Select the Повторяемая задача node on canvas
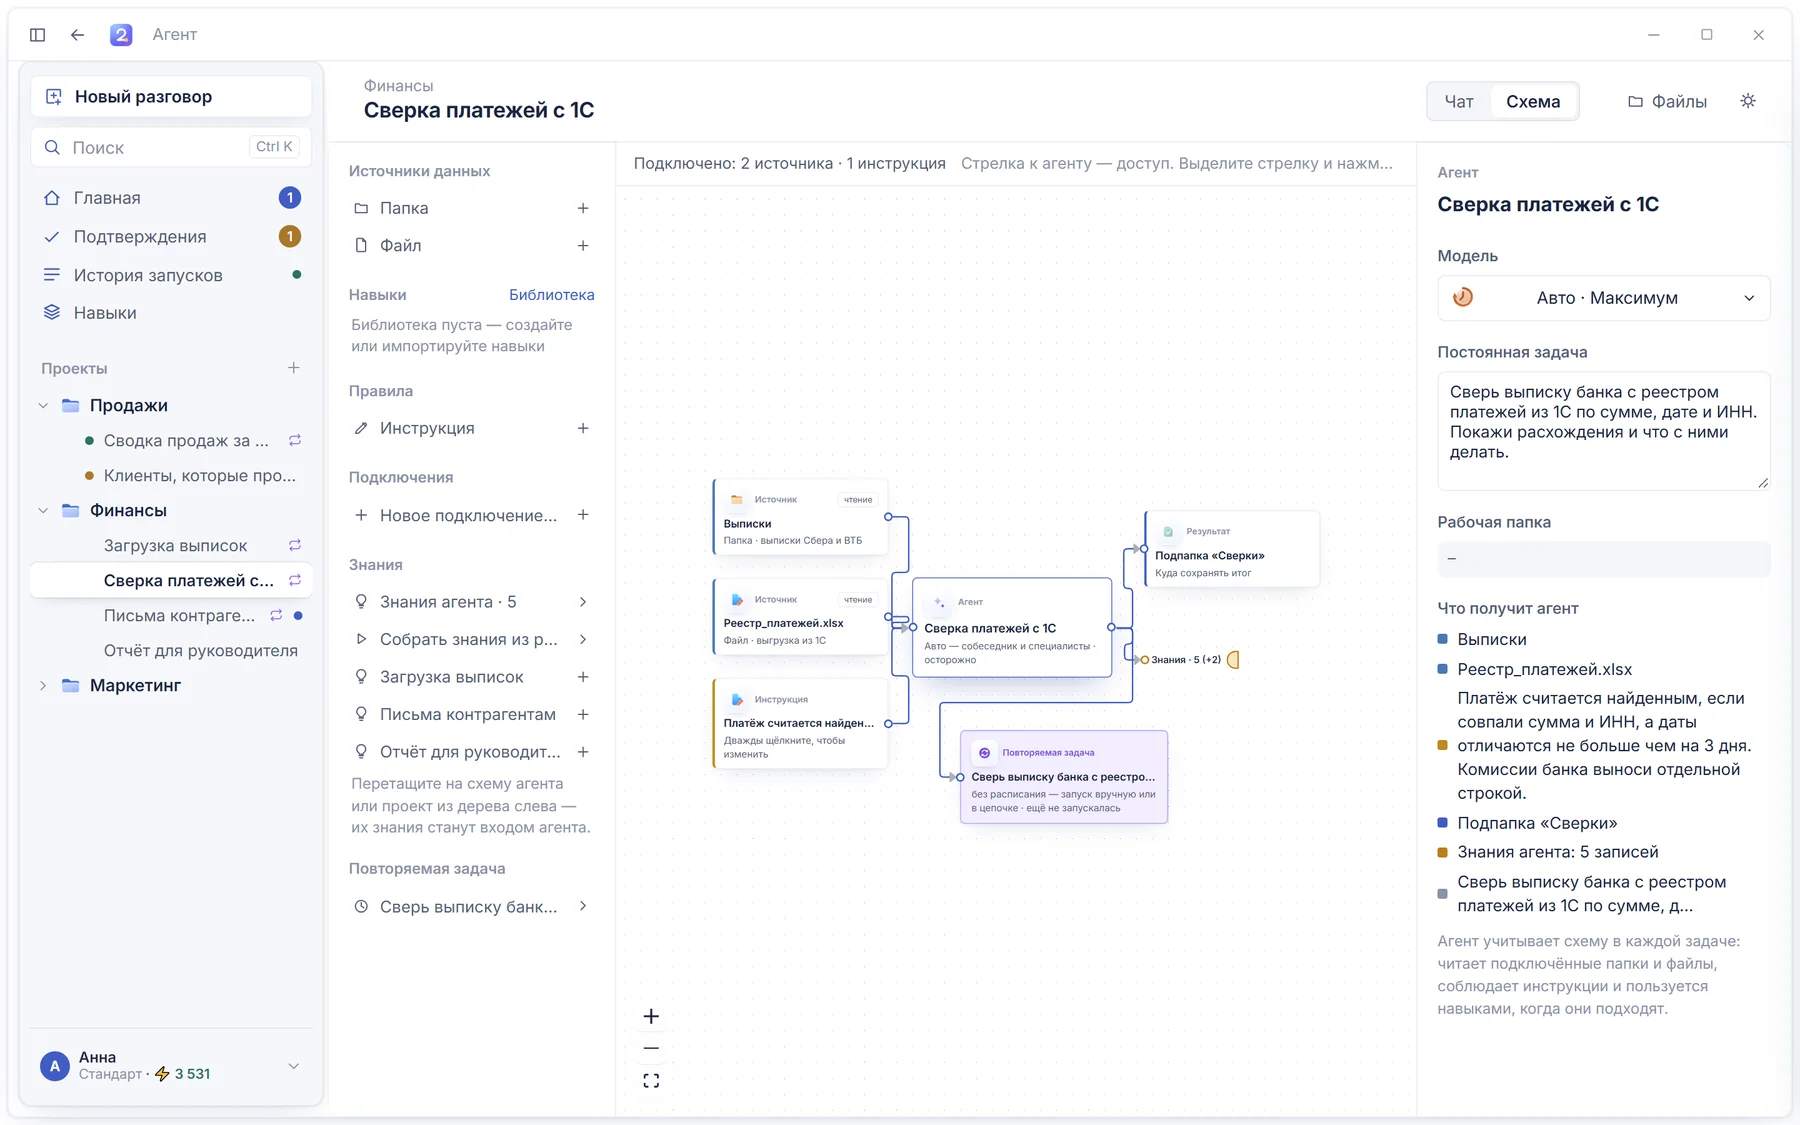Viewport: 1800px width, 1125px height. (x=1063, y=777)
